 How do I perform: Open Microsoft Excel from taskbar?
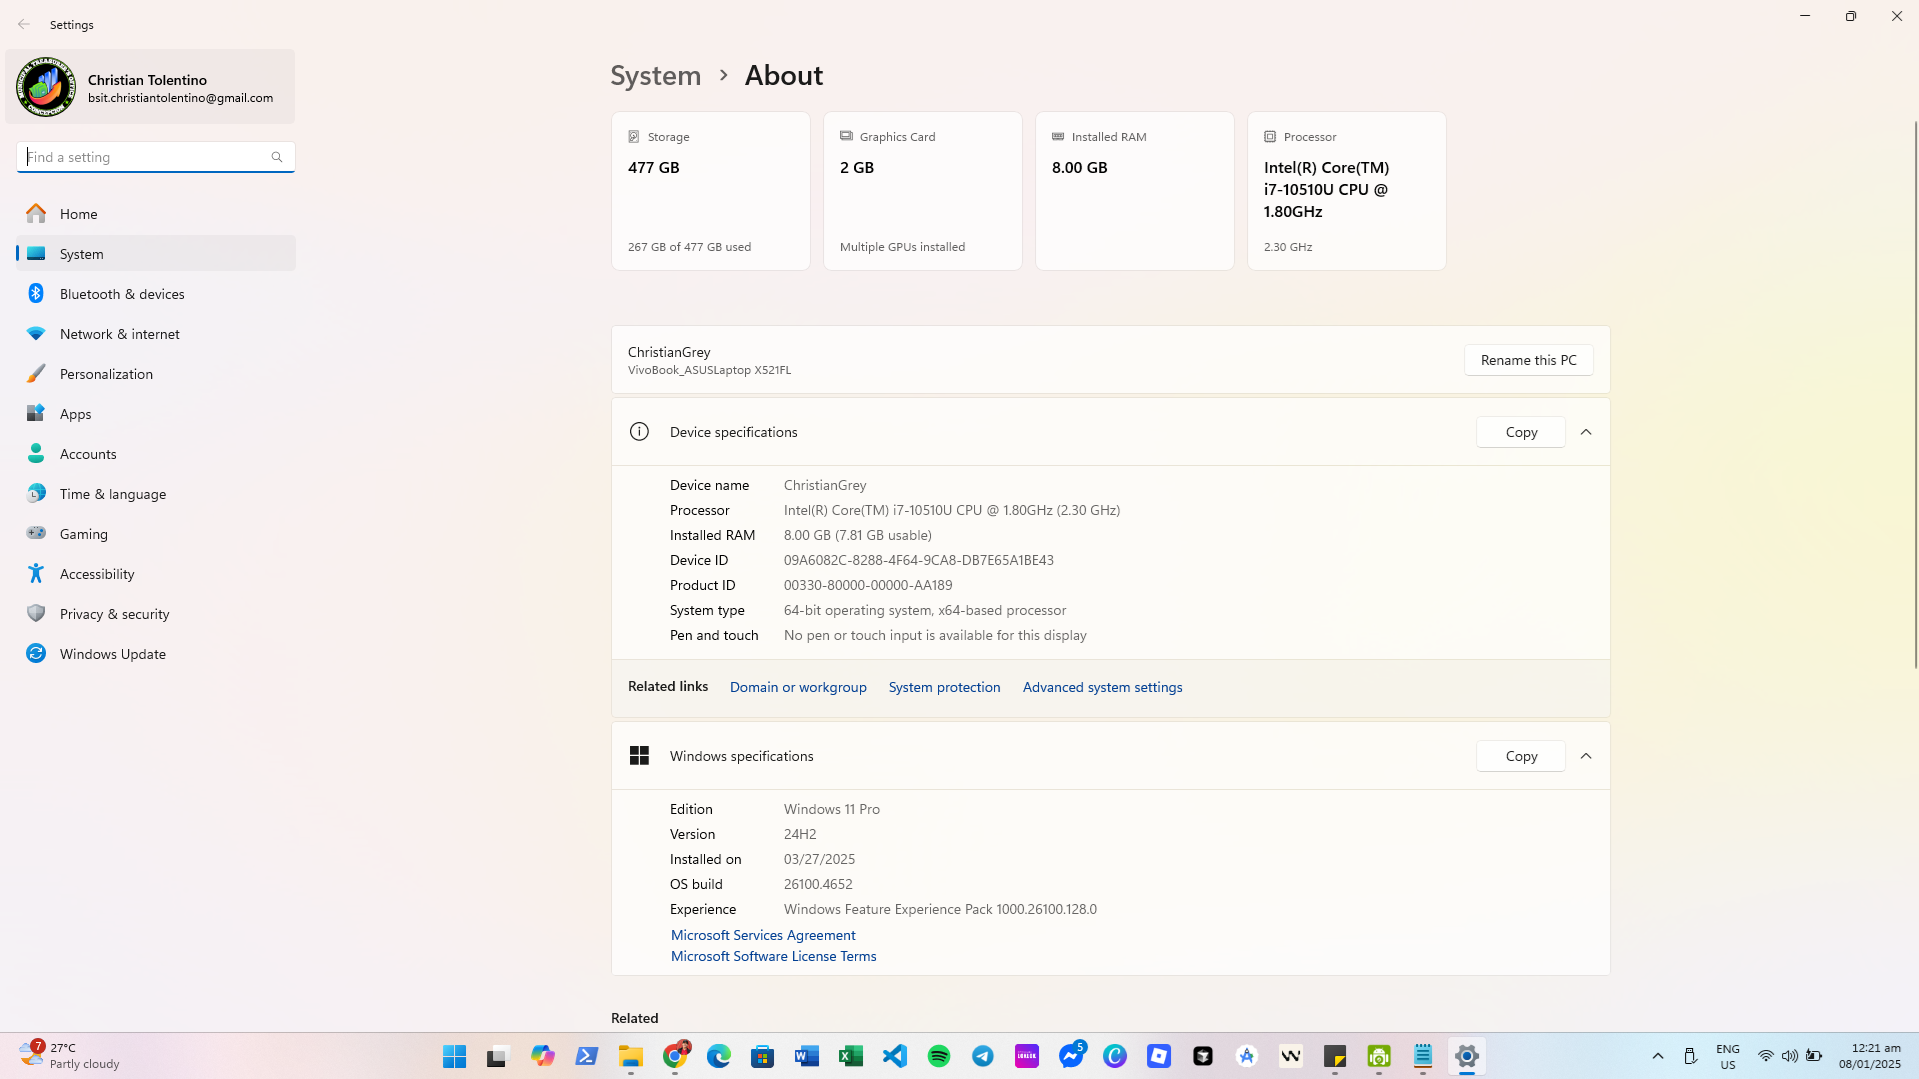click(851, 1056)
